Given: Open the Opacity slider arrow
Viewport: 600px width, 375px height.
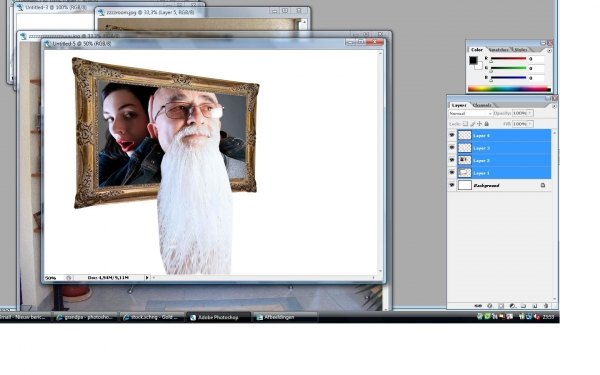Looking at the screenshot, I should tap(530, 113).
